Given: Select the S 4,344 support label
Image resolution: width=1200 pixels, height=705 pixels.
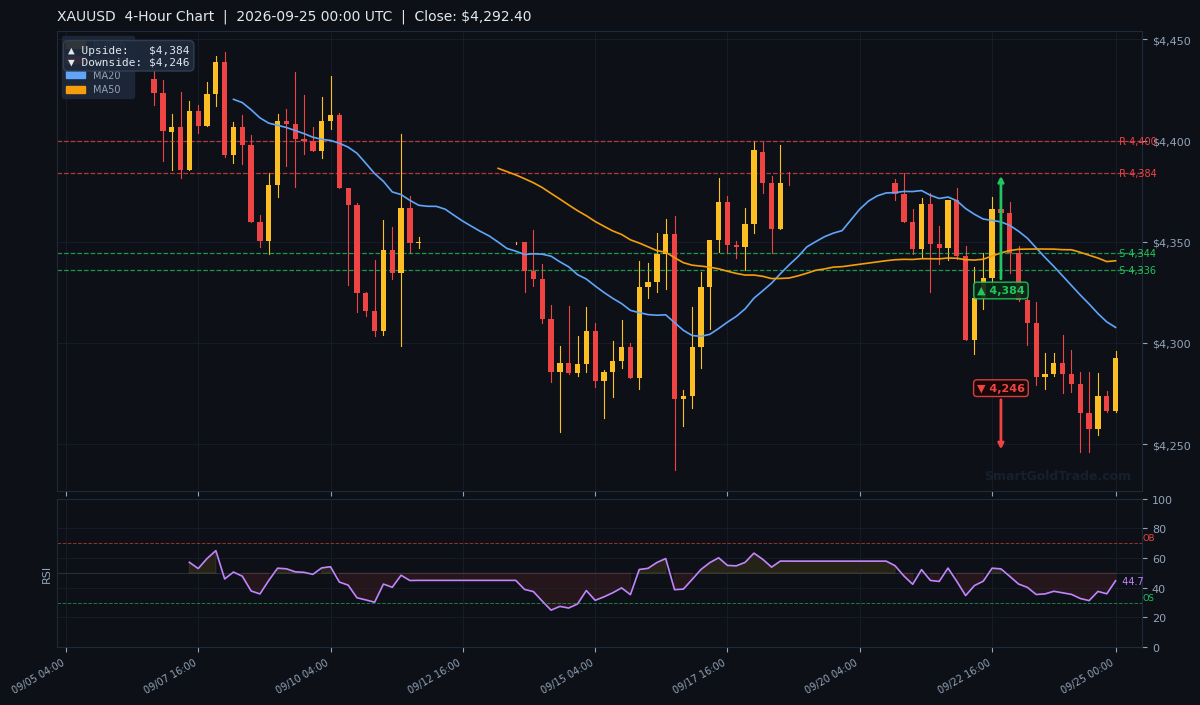Looking at the screenshot, I should [x=1137, y=253].
